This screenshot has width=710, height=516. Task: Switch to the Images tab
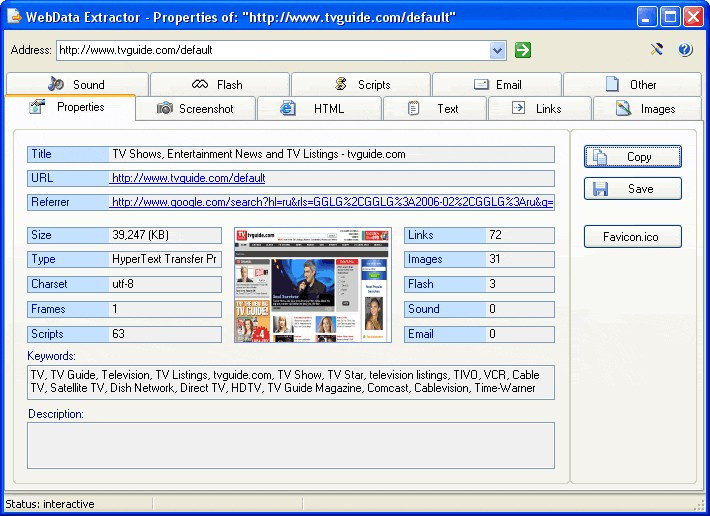pyautogui.click(x=648, y=109)
